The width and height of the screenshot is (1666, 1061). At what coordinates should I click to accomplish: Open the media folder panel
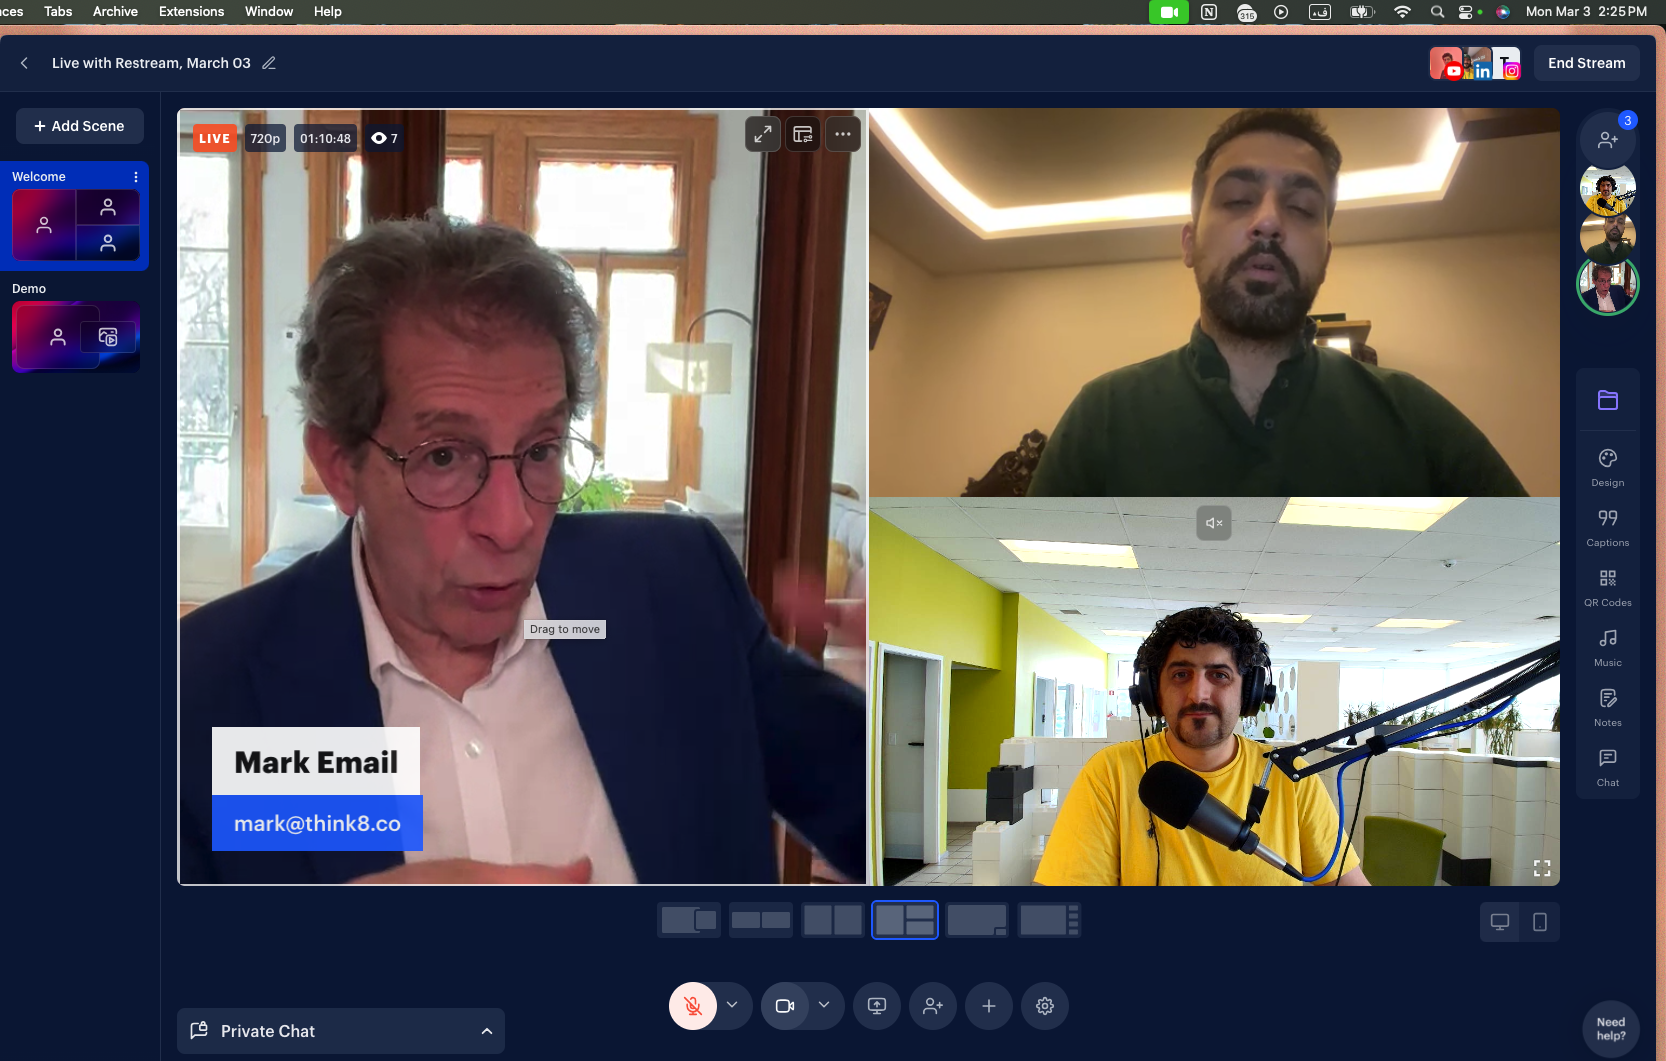coord(1608,400)
